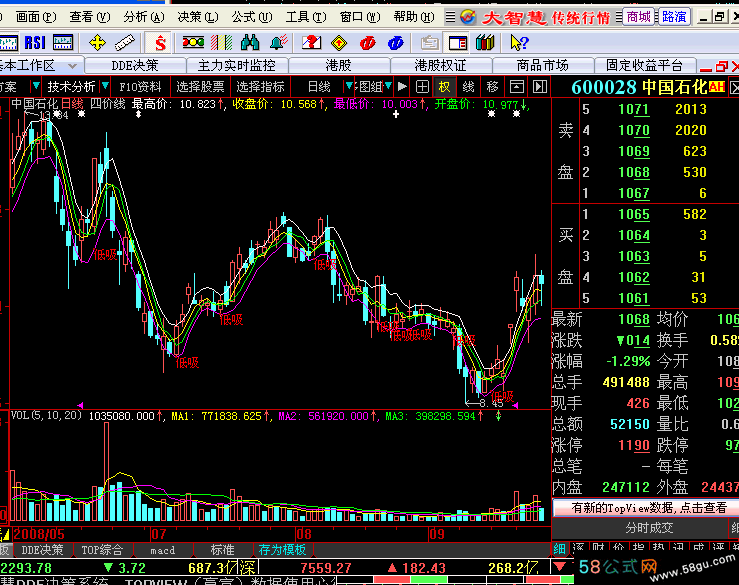Viewport: 739px width, 585px height.
Task: Click the red question mark chart icon
Action: 311,43
